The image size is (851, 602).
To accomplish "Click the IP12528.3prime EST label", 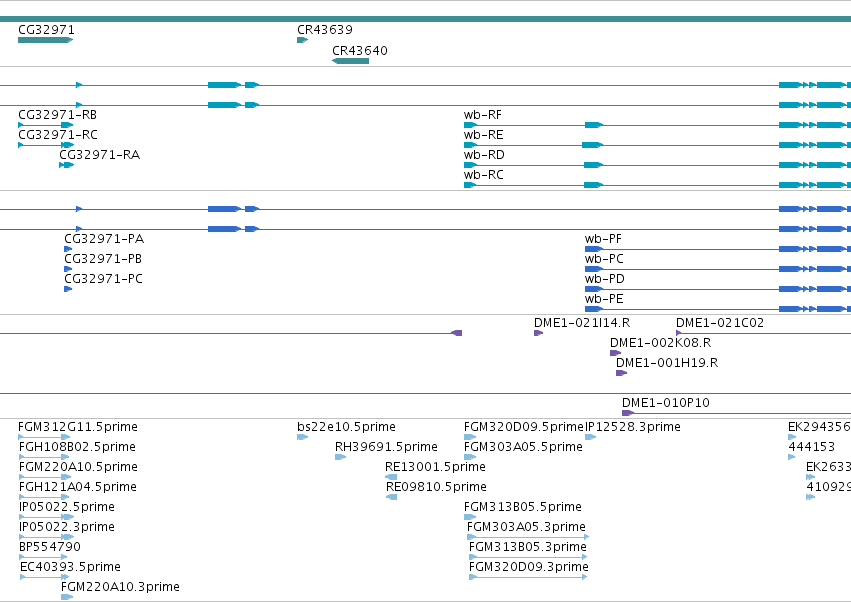I will [x=633, y=427].
